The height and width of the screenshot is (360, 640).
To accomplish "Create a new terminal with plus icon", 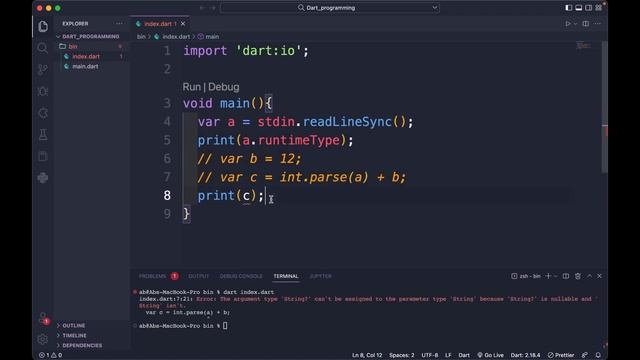I will 549,276.
